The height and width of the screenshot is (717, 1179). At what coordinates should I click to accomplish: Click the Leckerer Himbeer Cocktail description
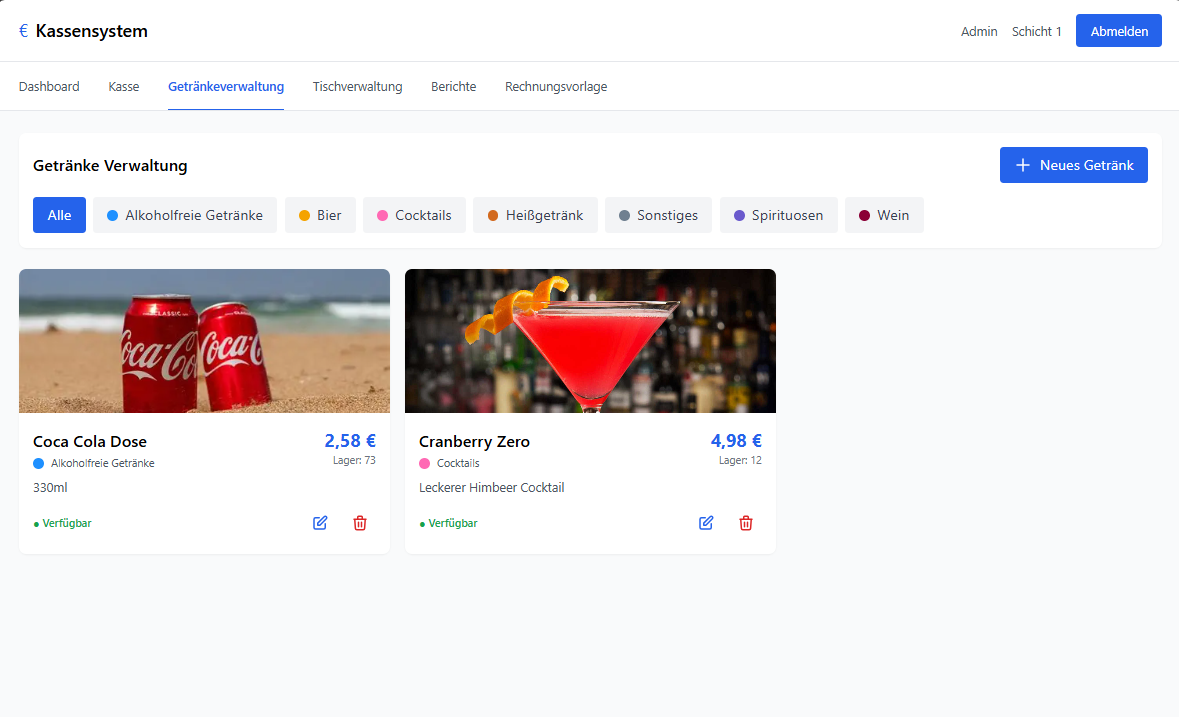[492, 488]
